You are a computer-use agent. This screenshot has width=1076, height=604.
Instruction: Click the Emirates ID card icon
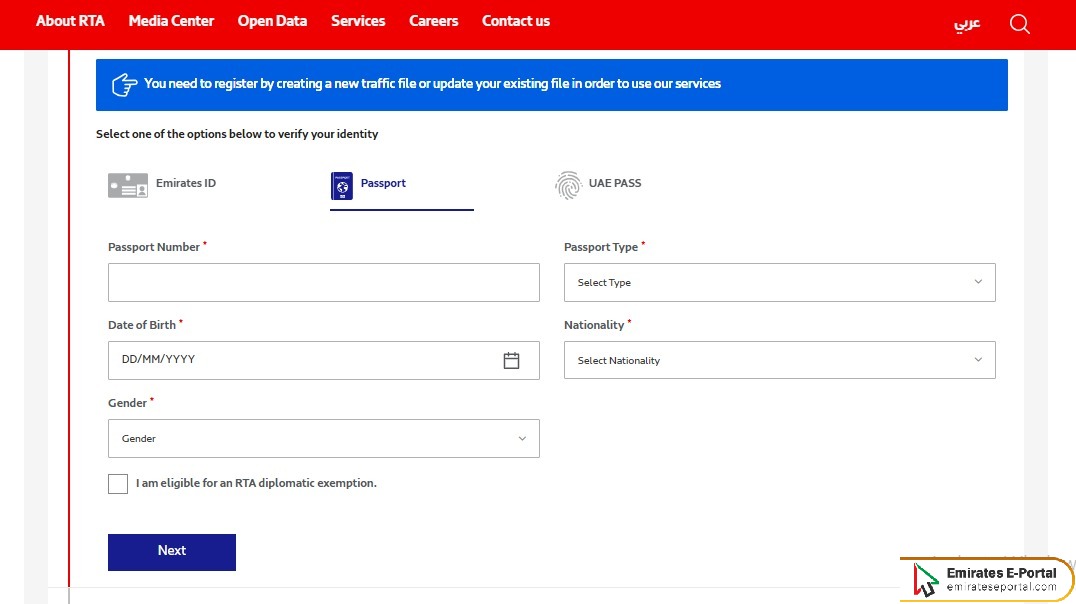click(x=127, y=184)
